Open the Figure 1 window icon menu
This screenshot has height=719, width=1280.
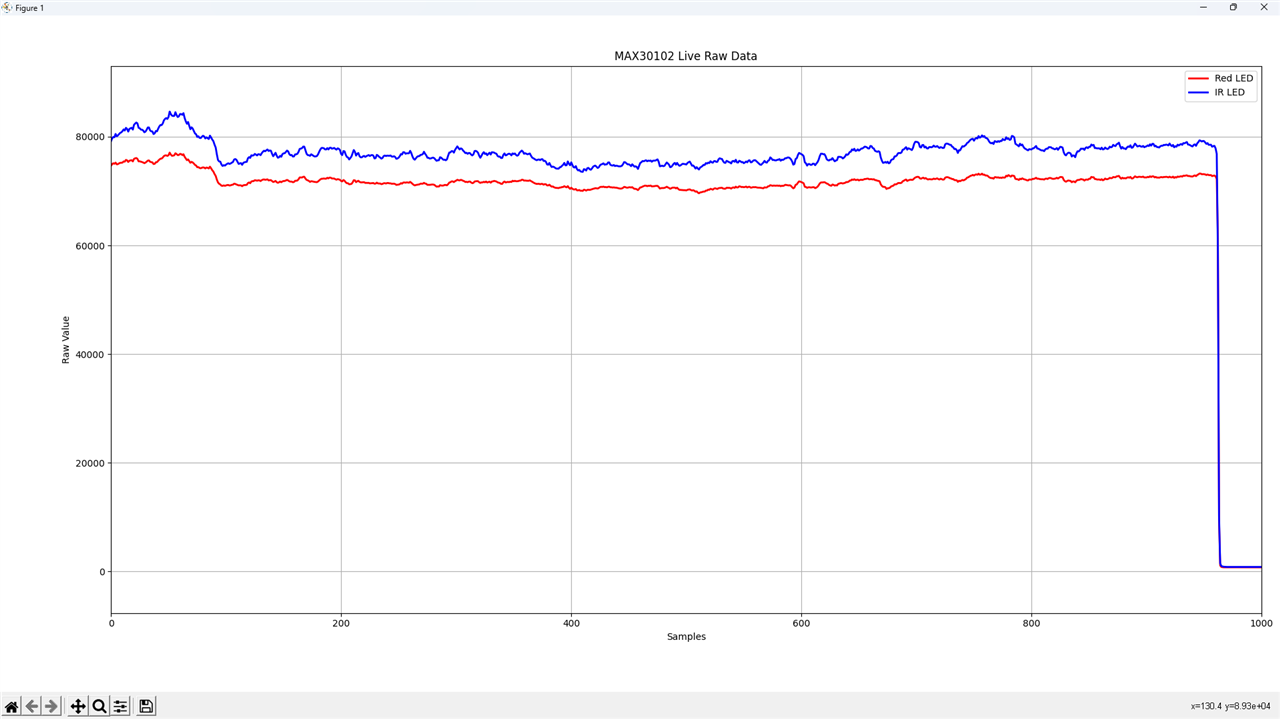point(7,7)
